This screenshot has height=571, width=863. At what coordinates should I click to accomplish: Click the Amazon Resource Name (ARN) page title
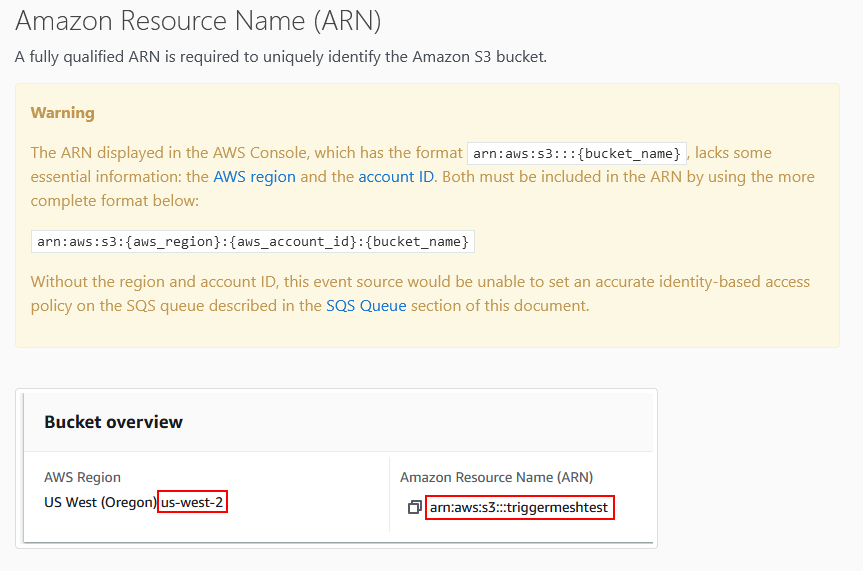[x=198, y=21]
